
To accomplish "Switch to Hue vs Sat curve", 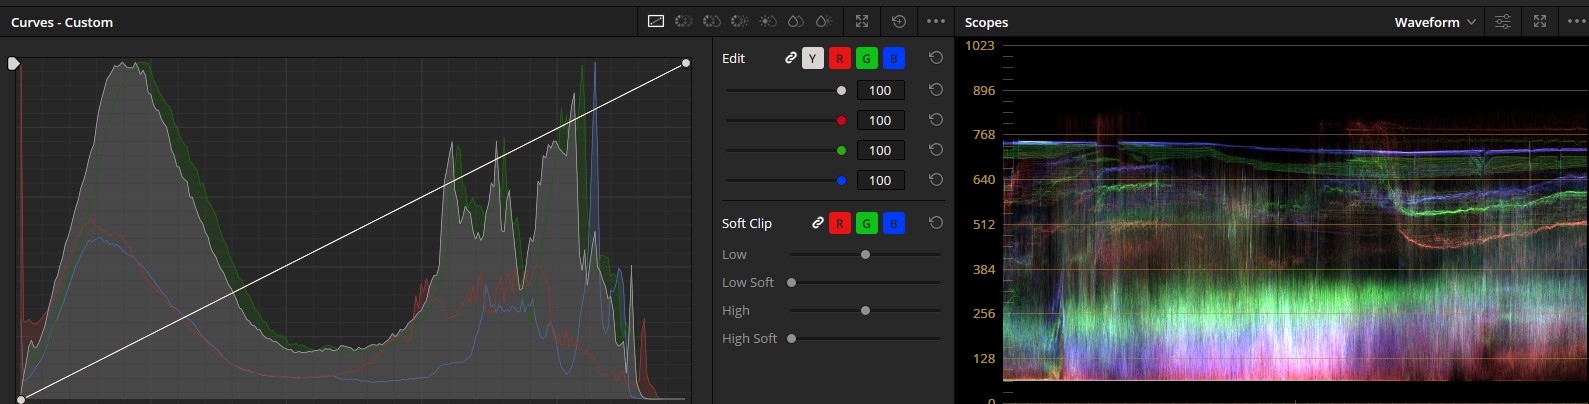I will point(712,21).
